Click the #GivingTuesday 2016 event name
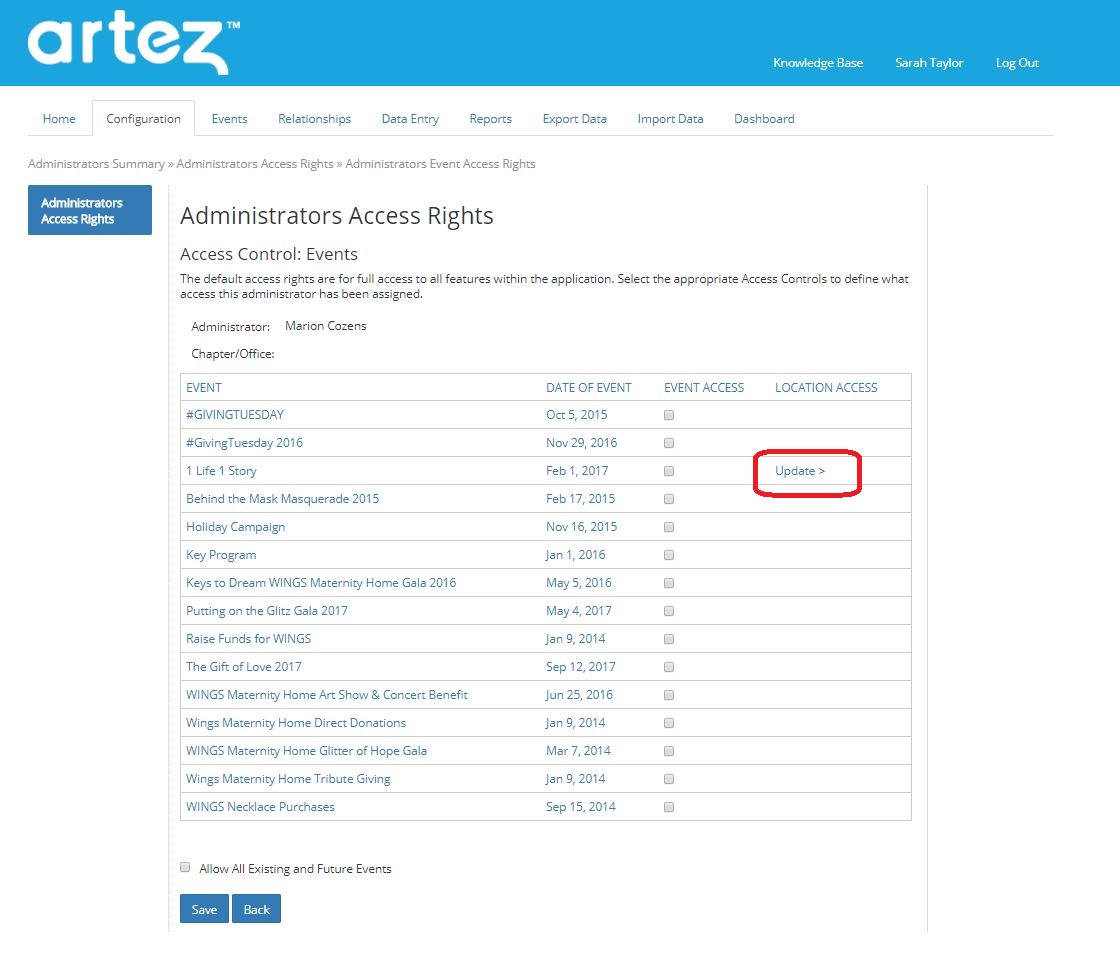 (244, 443)
